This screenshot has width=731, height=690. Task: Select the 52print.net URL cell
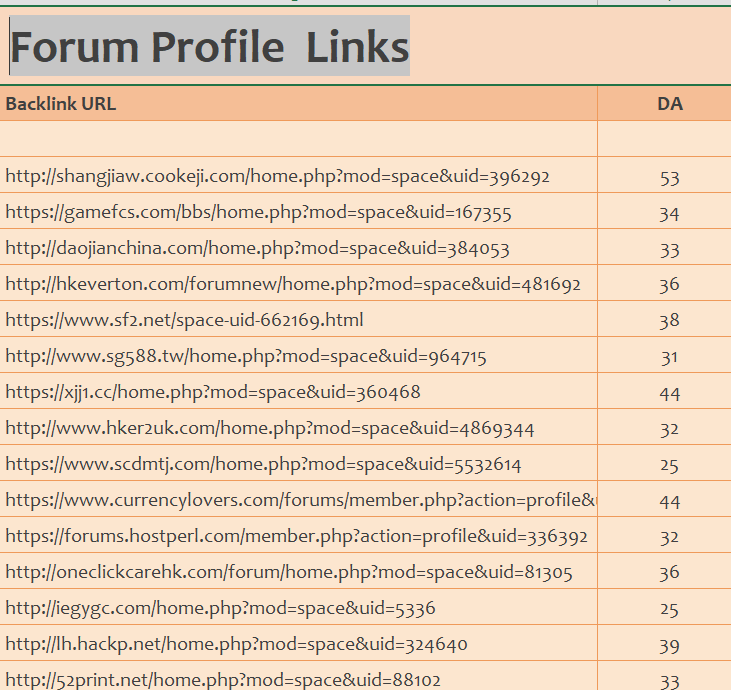coord(223,680)
